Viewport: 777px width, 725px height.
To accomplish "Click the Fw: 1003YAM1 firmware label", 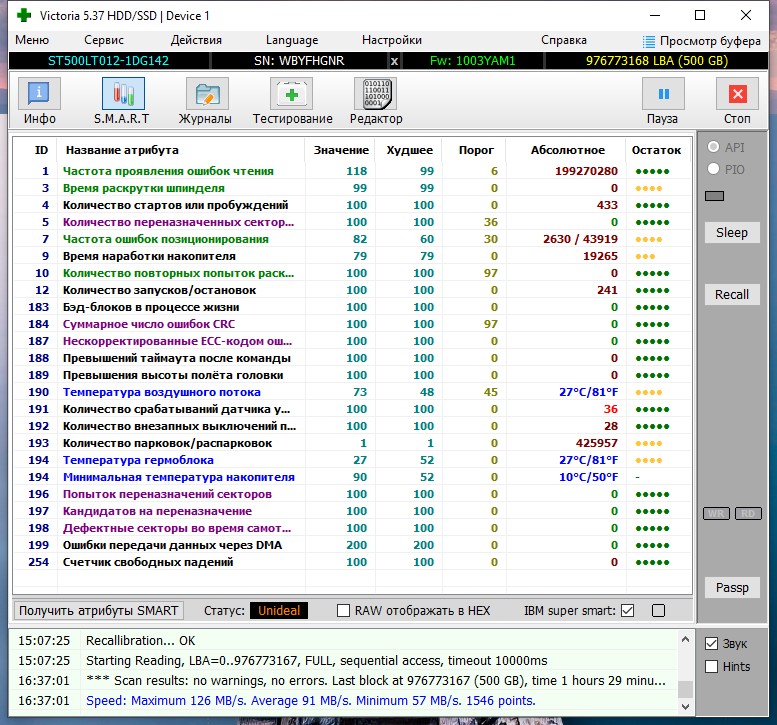I will click(x=472, y=61).
